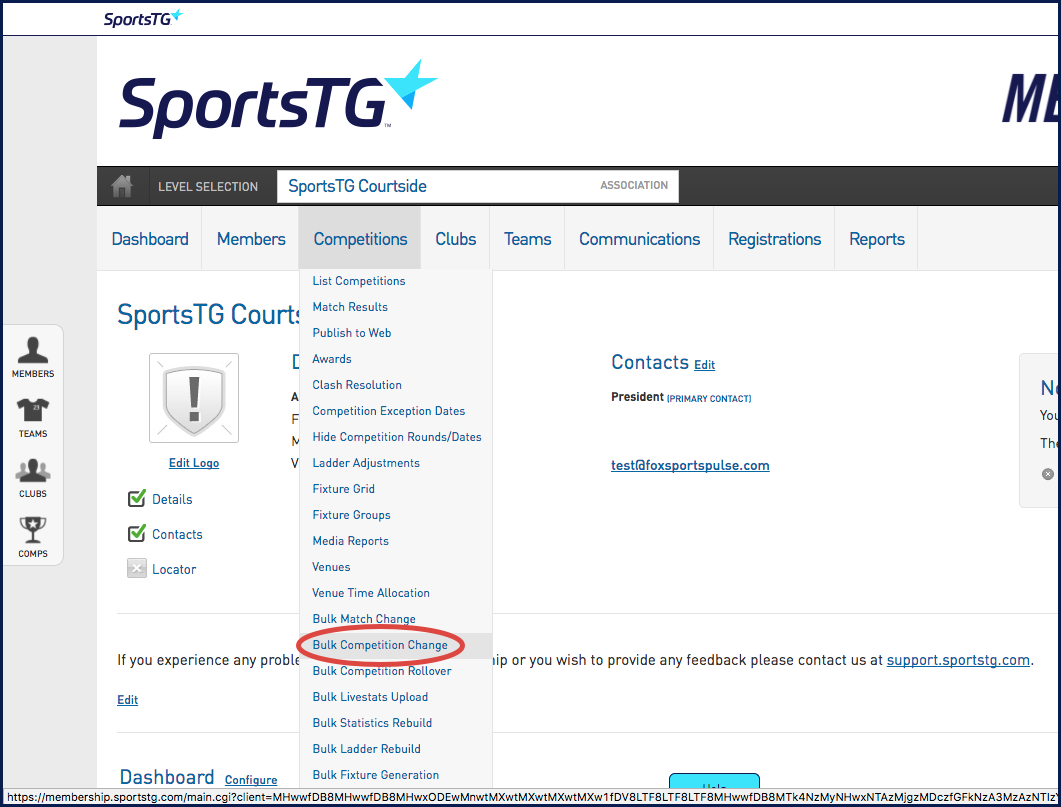Select Clash Resolution menu item
The width and height of the screenshot is (1061, 807).
pos(357,385)
